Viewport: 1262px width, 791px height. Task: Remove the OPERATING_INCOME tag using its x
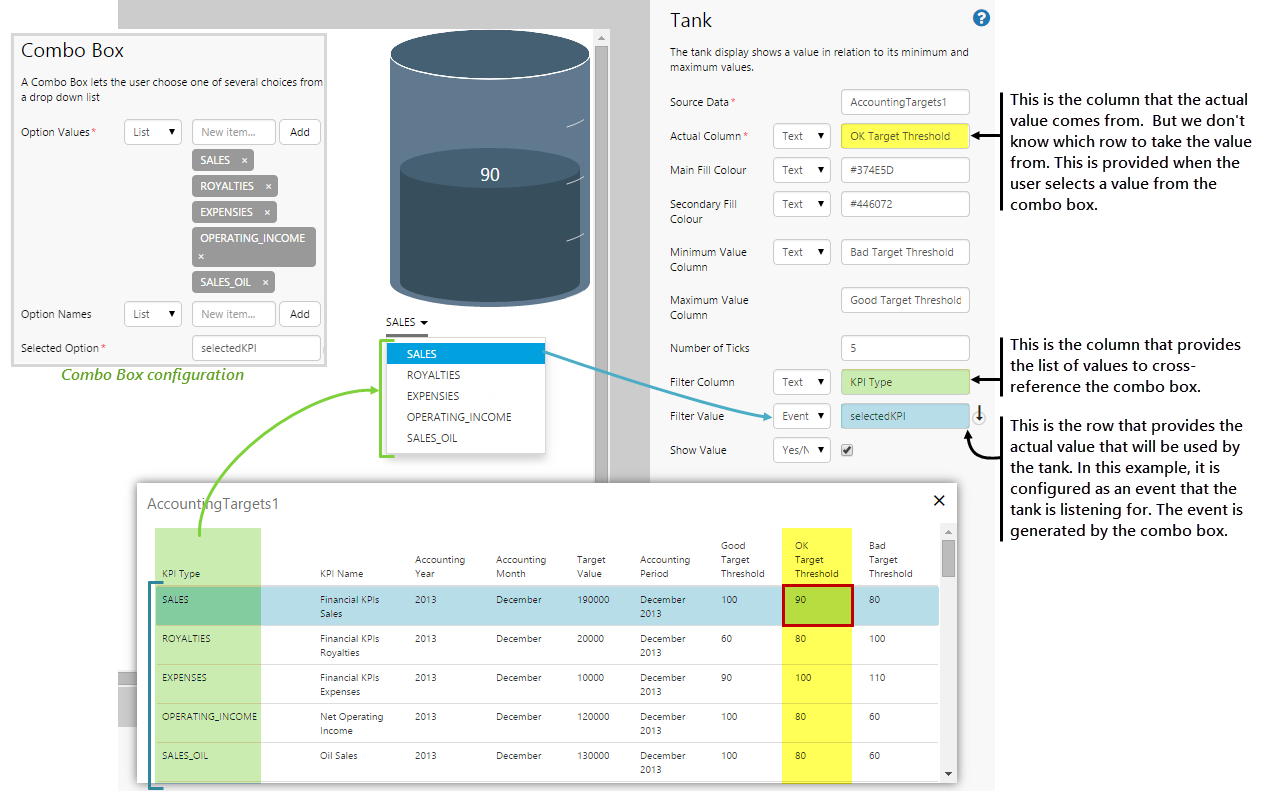pos(201,256)
